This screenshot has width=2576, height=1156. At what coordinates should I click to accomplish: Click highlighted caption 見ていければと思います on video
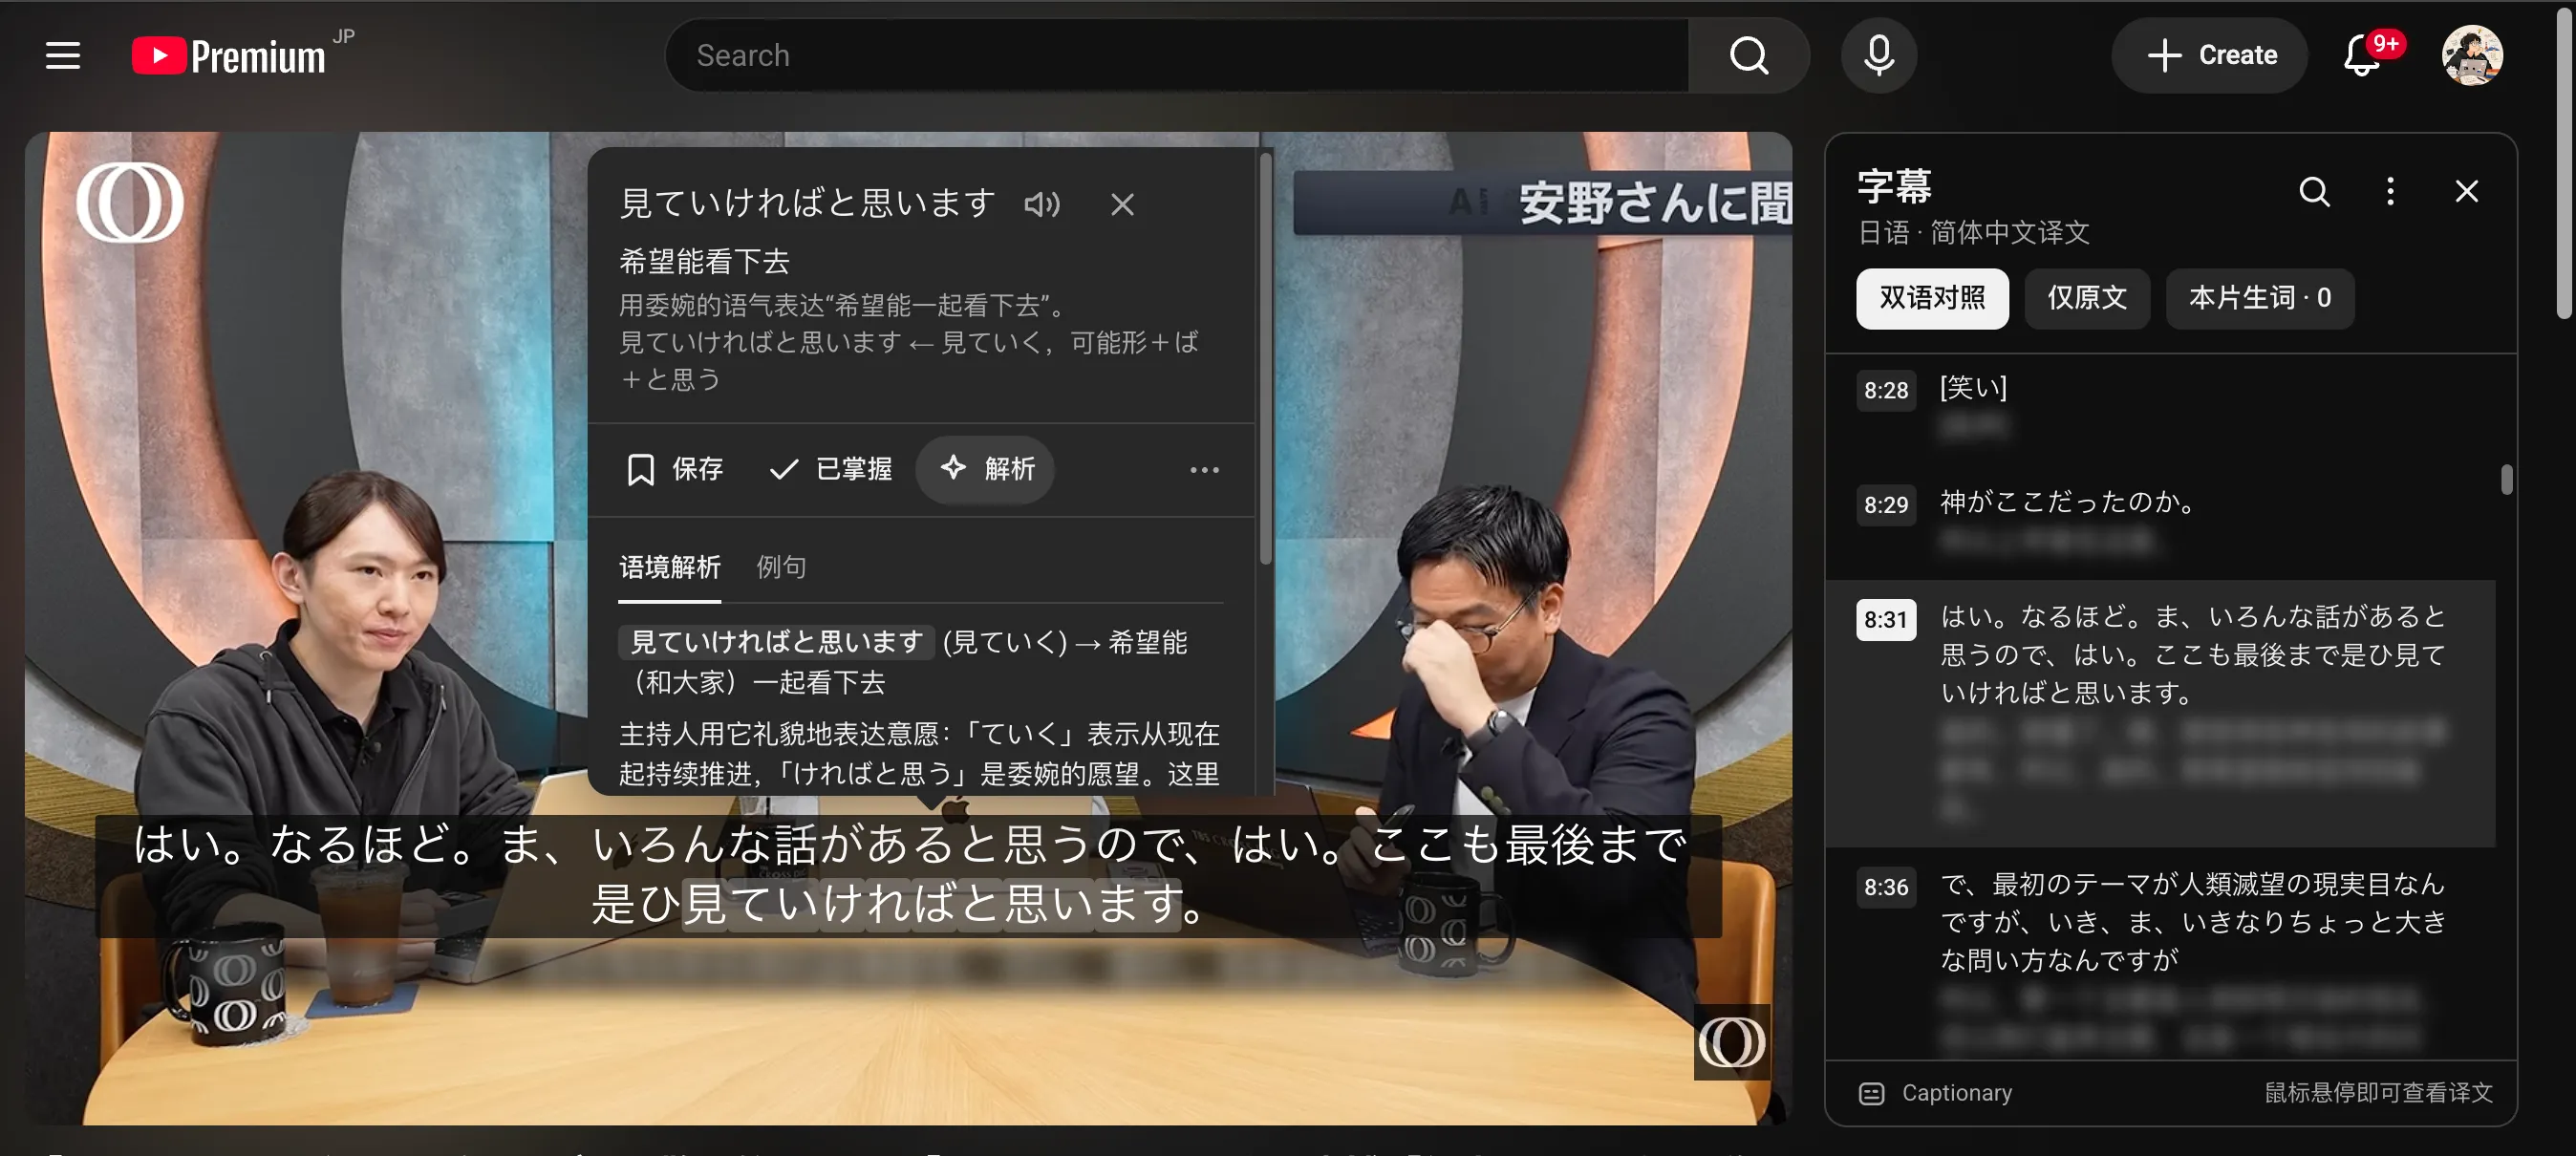tap(933, 903)
